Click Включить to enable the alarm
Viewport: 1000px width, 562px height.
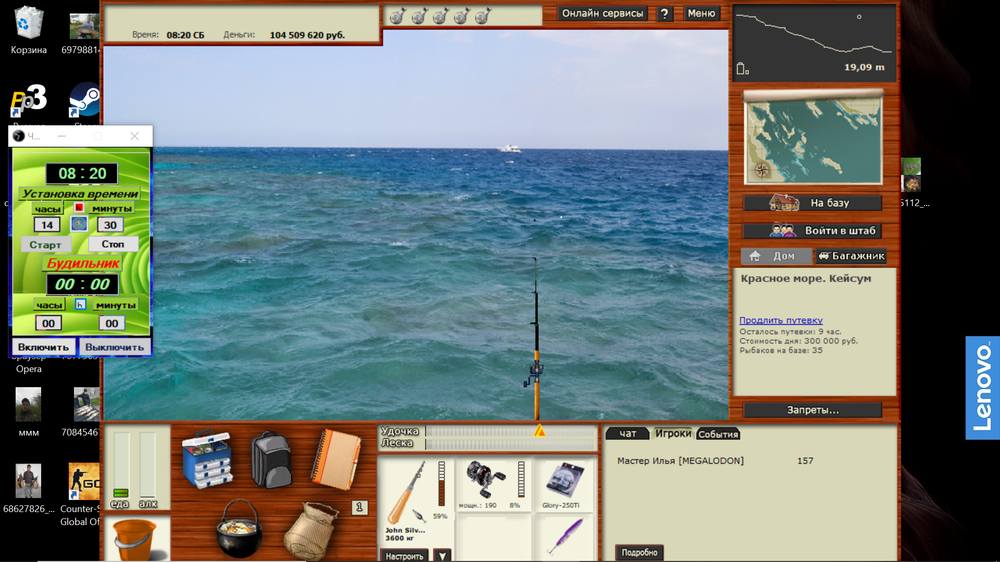pyautogui.click(x=43, y=347)
